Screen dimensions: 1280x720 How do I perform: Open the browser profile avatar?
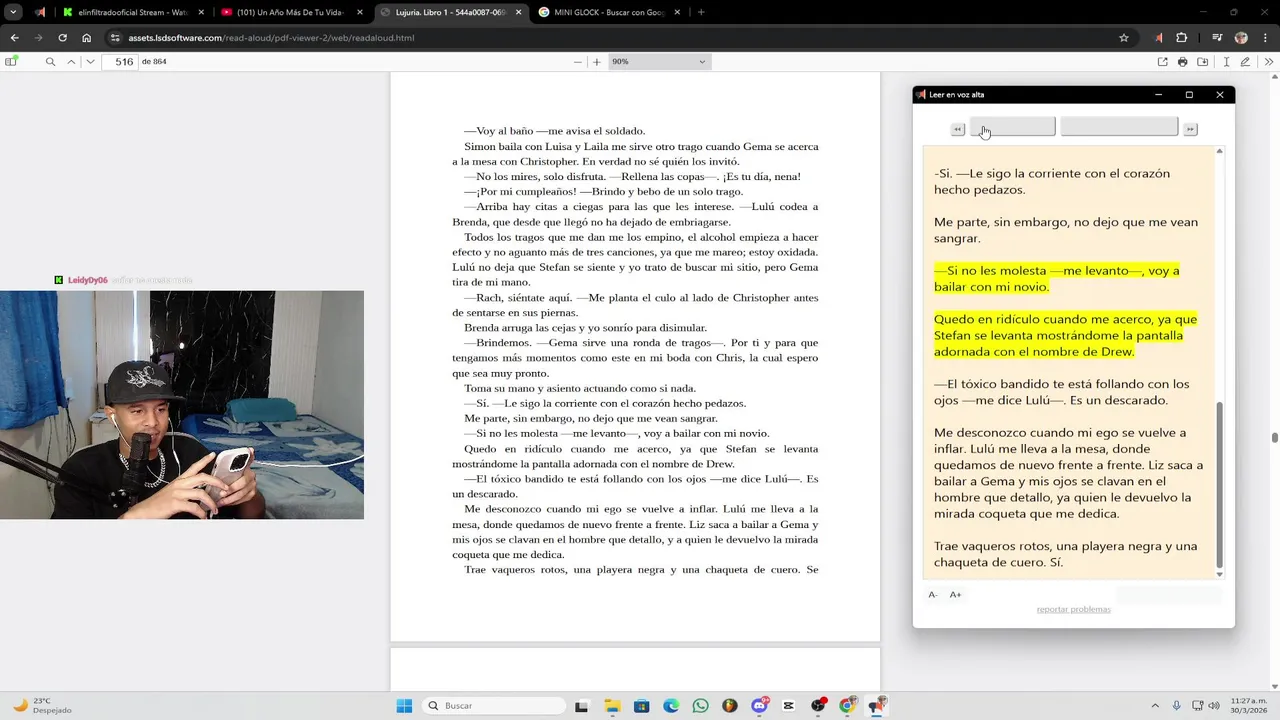pos(1241,38)
